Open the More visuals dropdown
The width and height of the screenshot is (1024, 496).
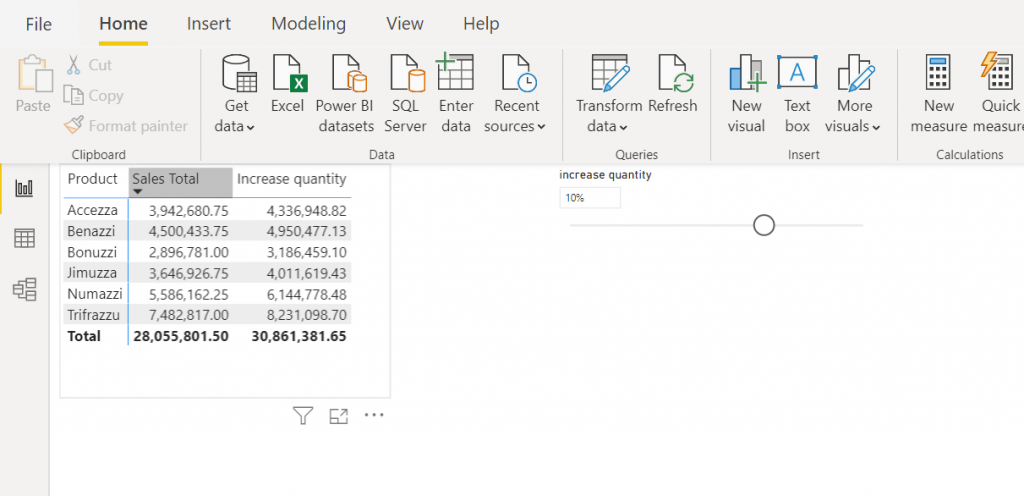pos(853,127)
